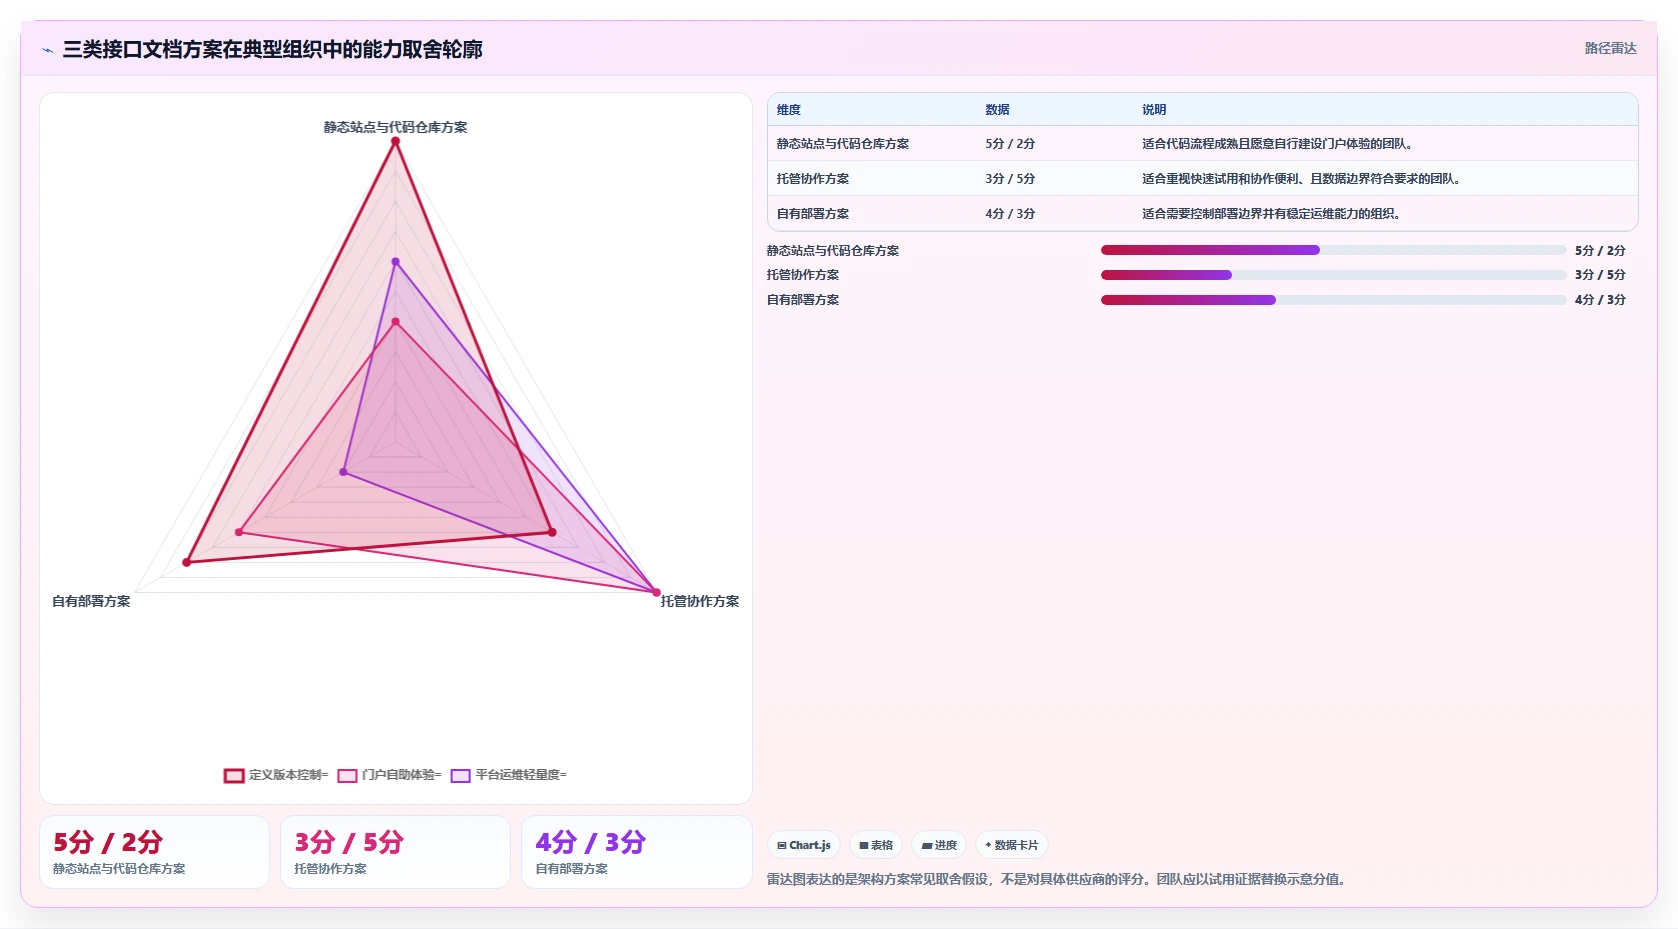Image resolution: width=1678 pixels, height=929 pixels.
Task: Click the 数据 column header
Action: pos(997,110)
